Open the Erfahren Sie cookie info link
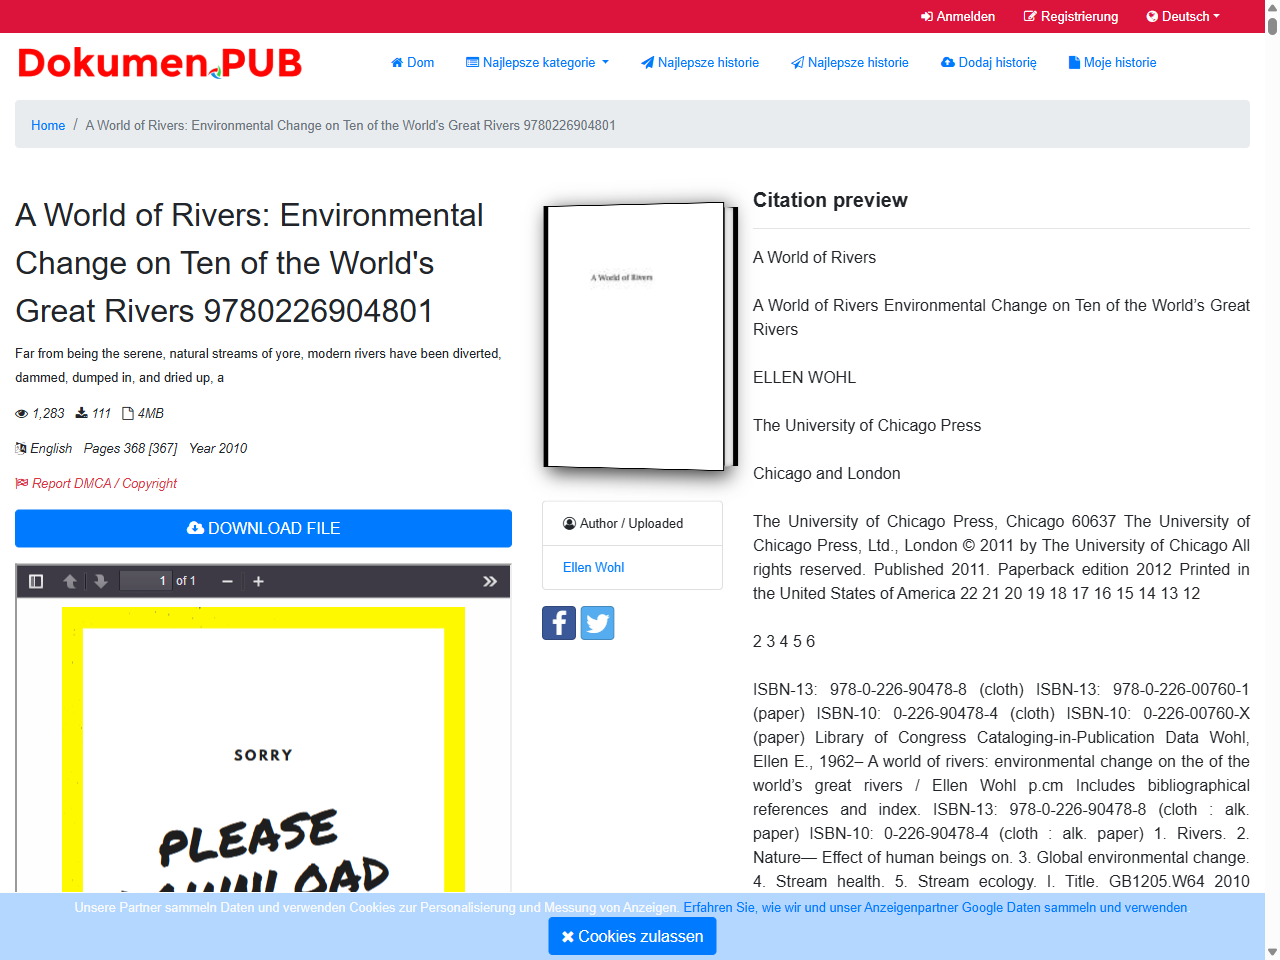This screenshot has height=960, width=1280. (x=935, y=908)
